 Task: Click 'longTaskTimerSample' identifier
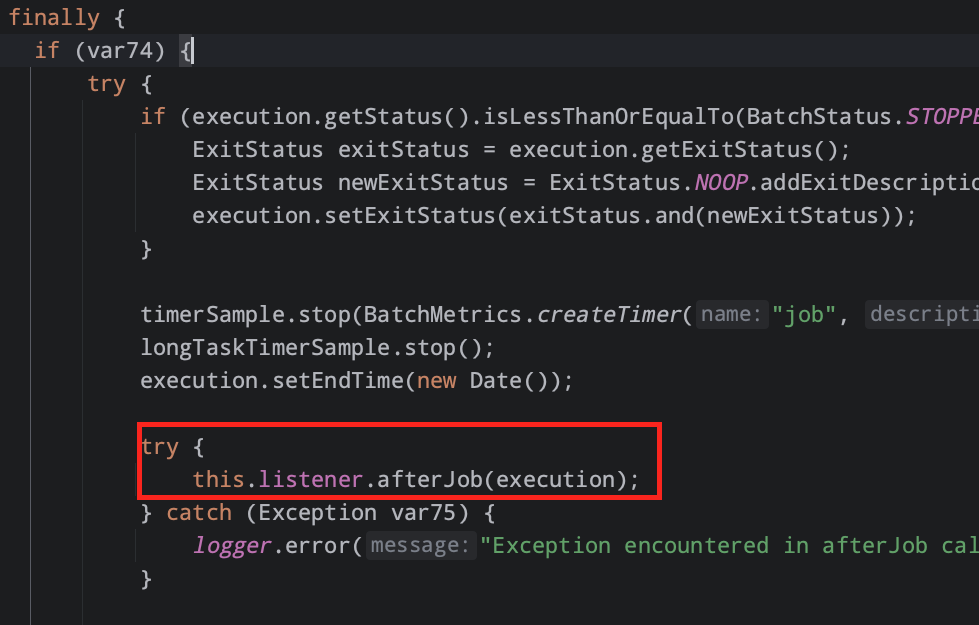click(265, 348)
